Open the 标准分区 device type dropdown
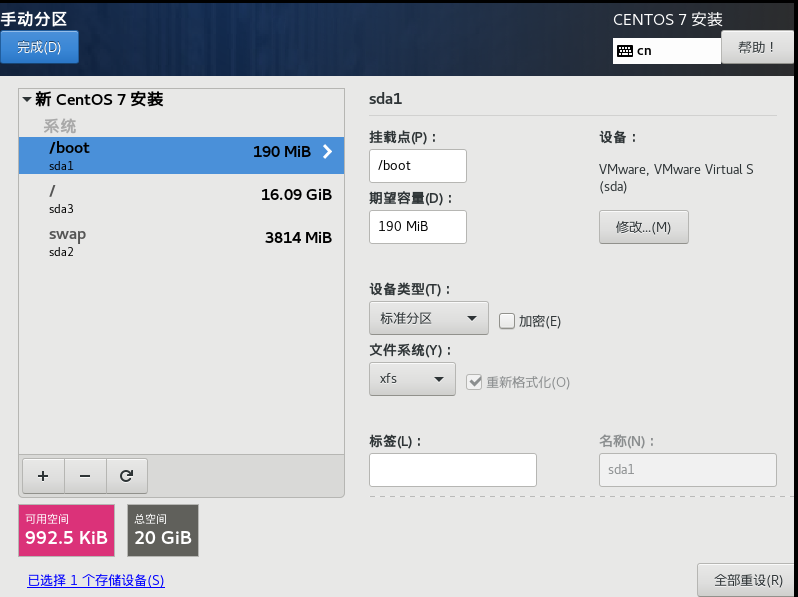798x597 pixels. [429, 318]
